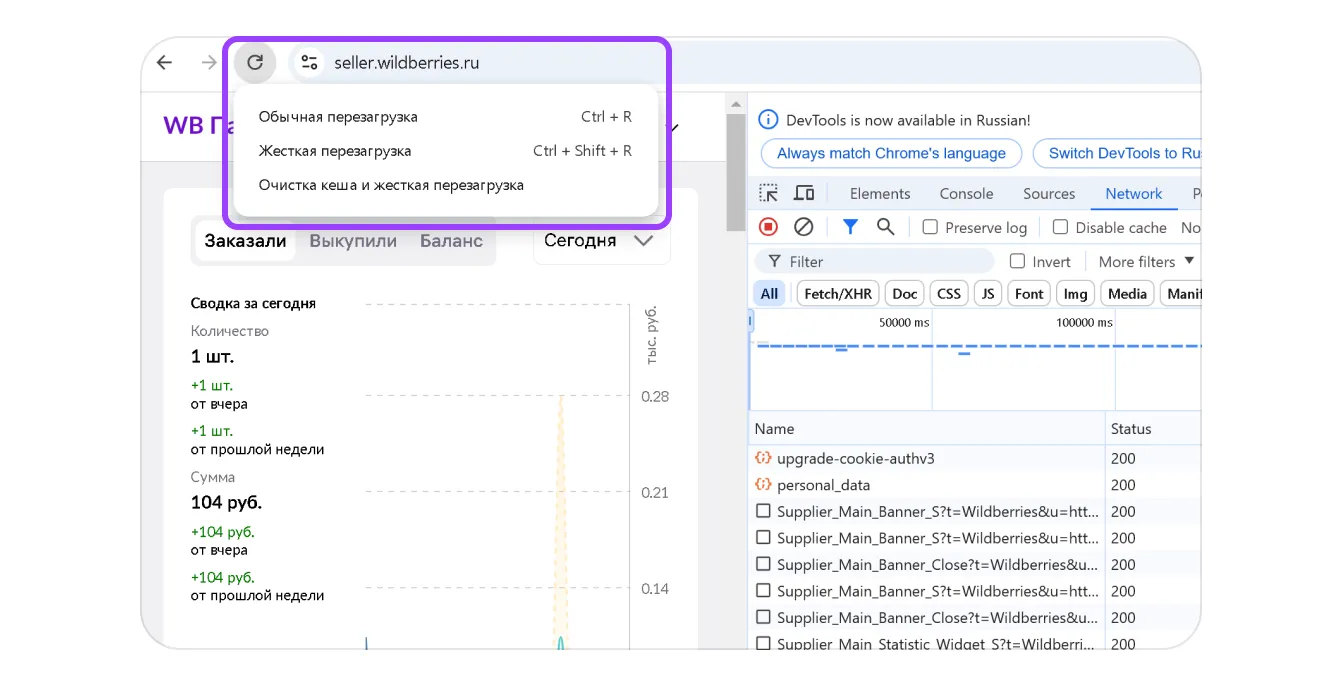Enable the Disable cache checkbox
Screen dimensions: 1344x686
(x=1061, y=228)
